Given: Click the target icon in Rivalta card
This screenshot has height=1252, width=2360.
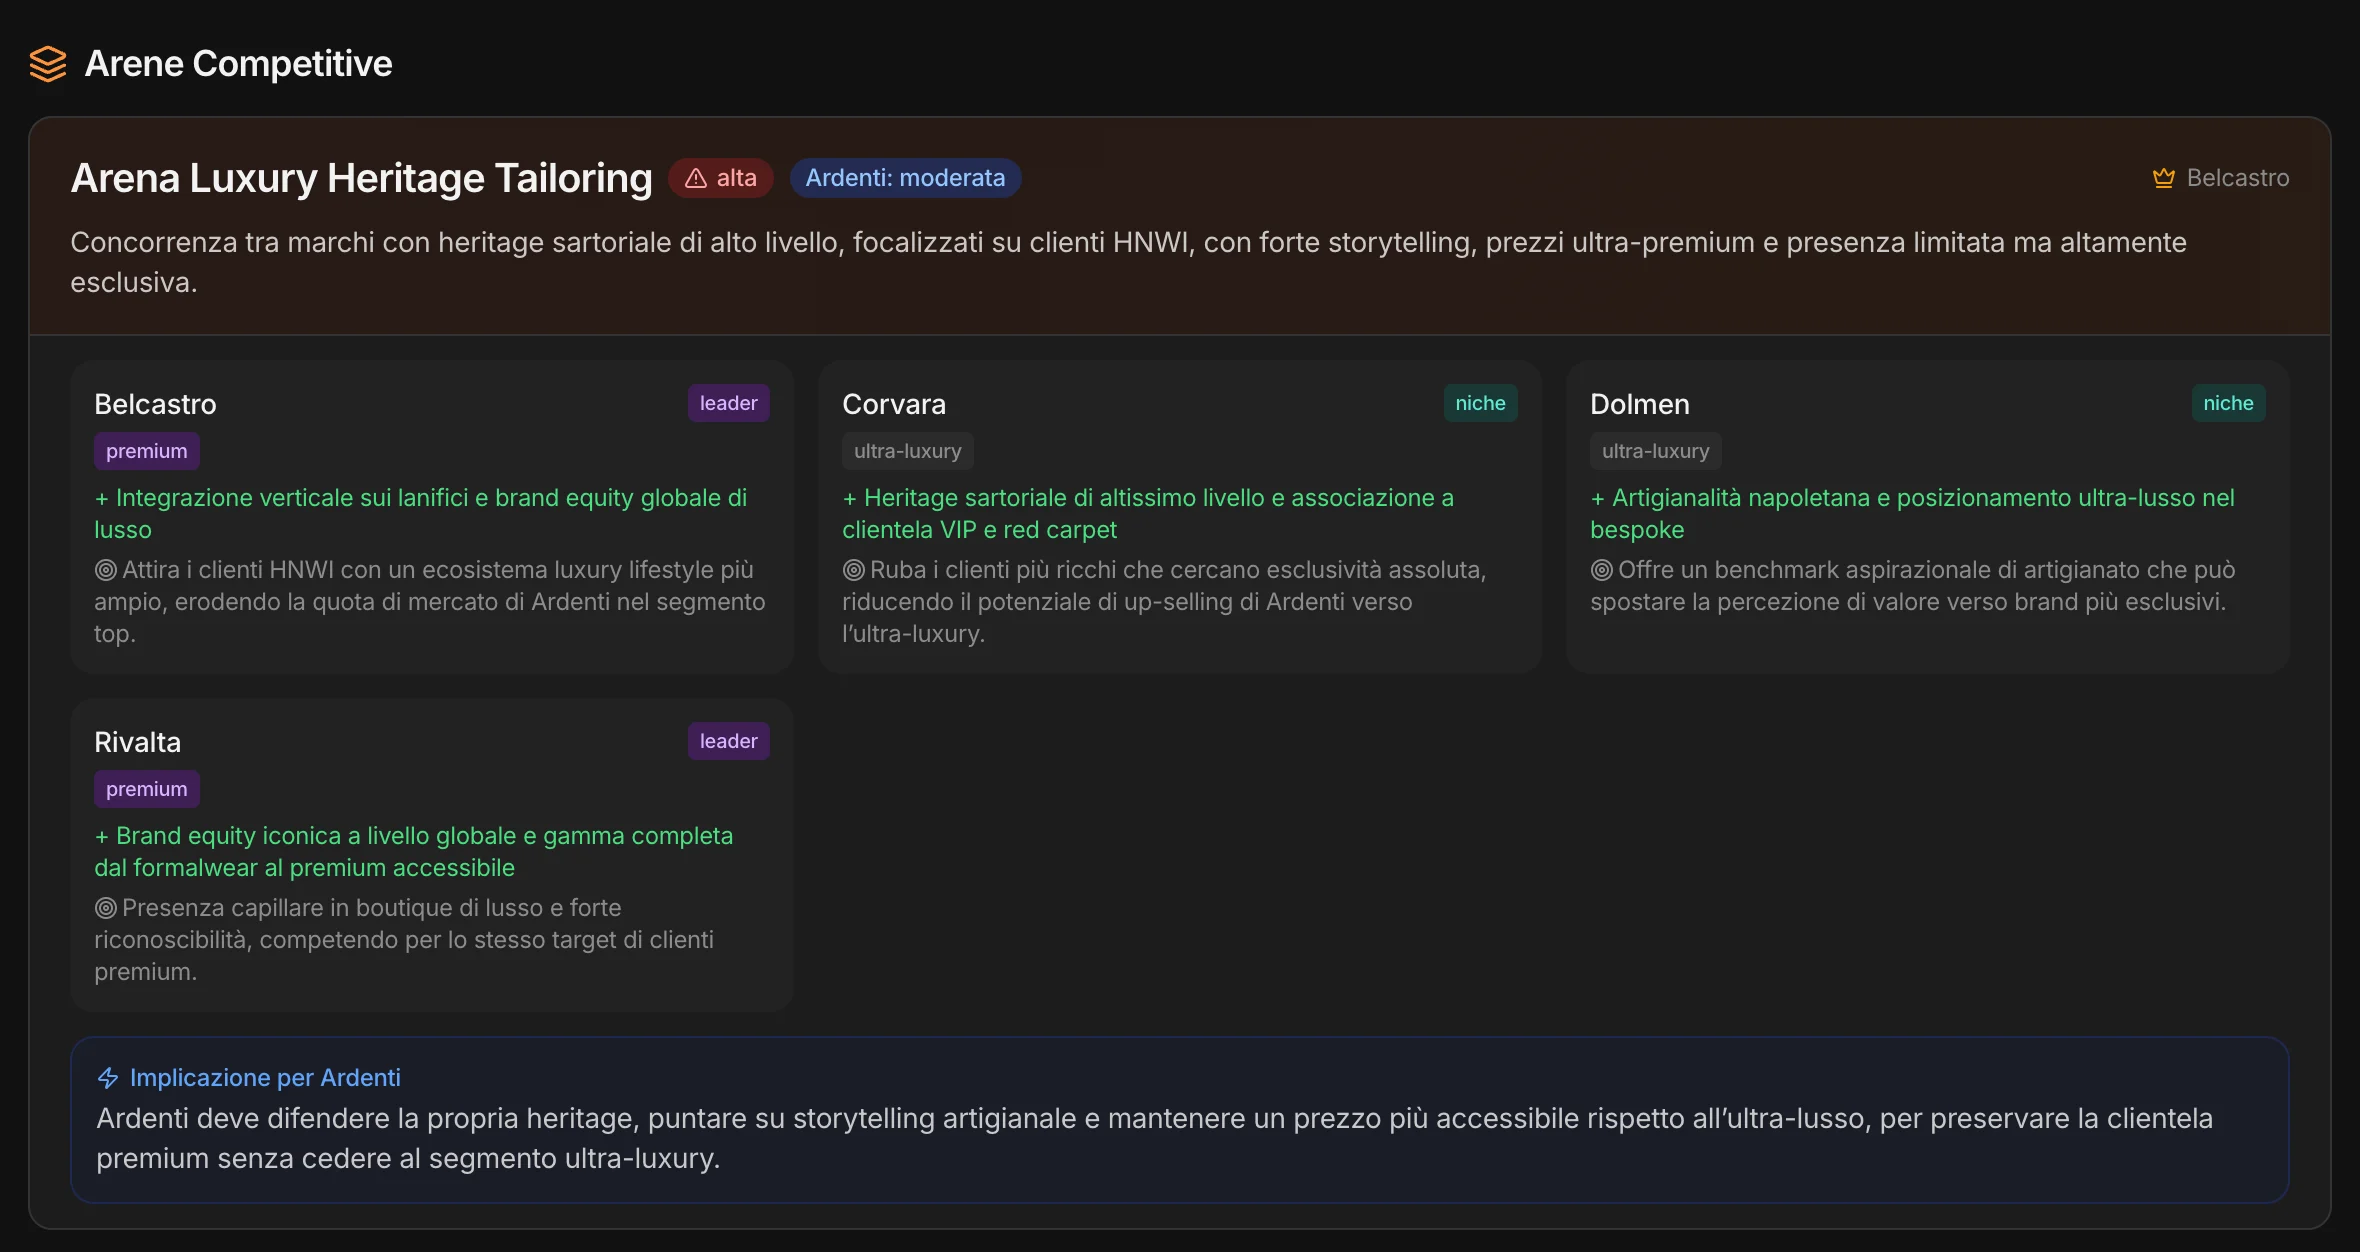Looking at the screenshot, I should 105,908.
